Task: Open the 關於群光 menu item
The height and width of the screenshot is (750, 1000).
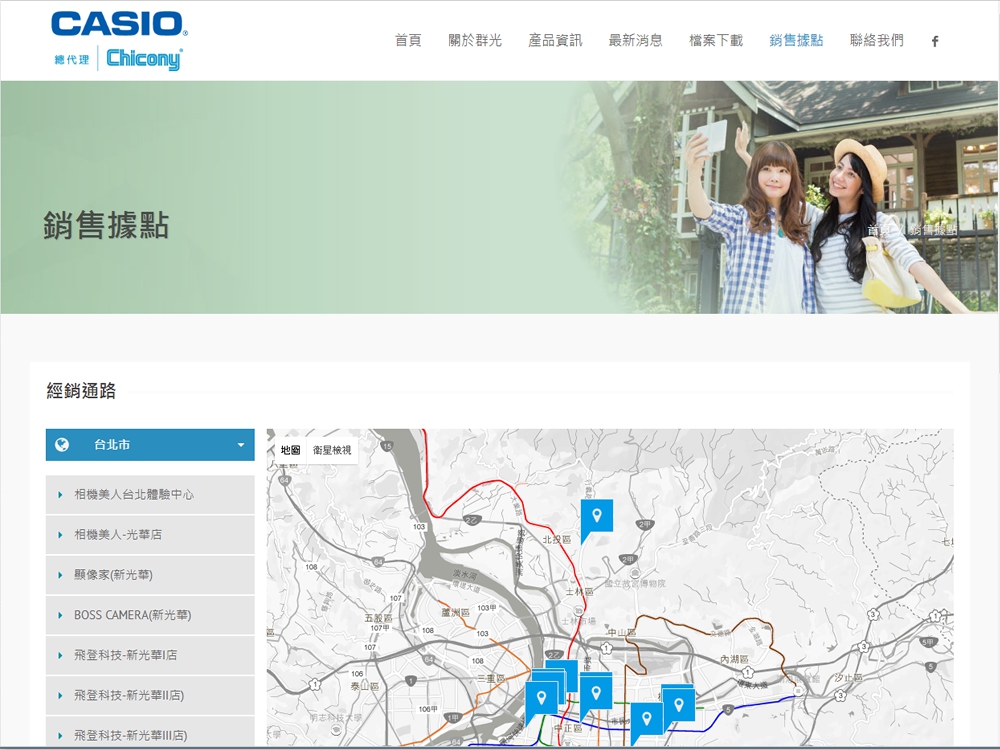Action: click(x=475, y=41)
